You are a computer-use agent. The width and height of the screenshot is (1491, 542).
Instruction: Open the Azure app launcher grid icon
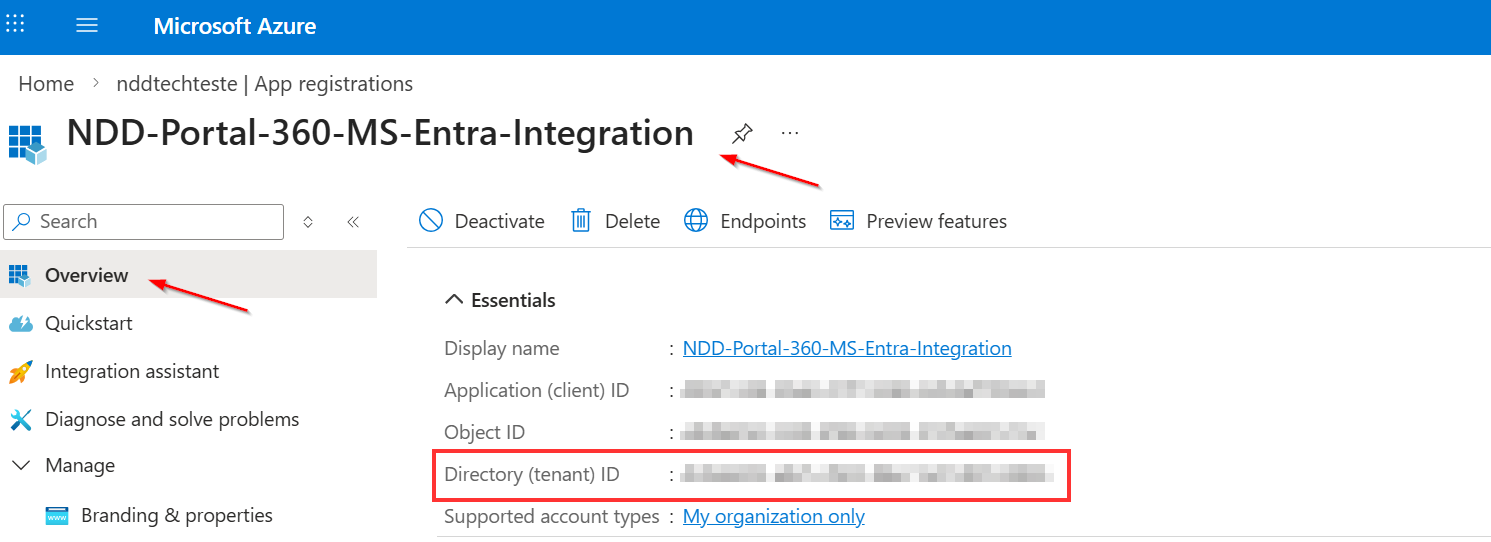tap(17, 26)
